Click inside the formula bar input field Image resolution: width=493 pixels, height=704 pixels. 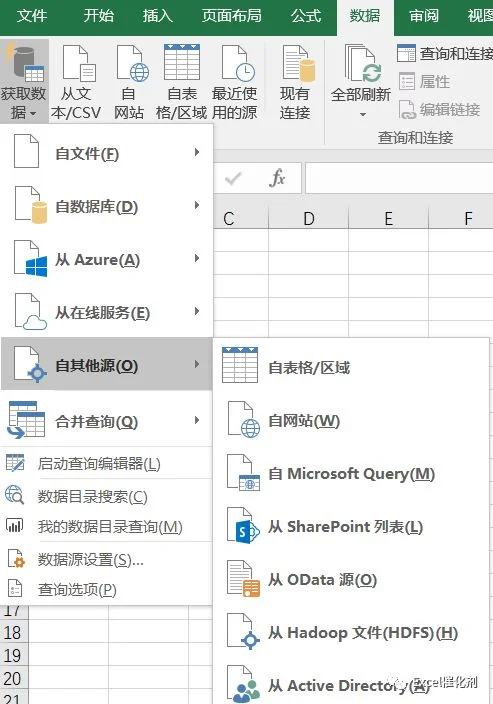[x=399, y=178]
